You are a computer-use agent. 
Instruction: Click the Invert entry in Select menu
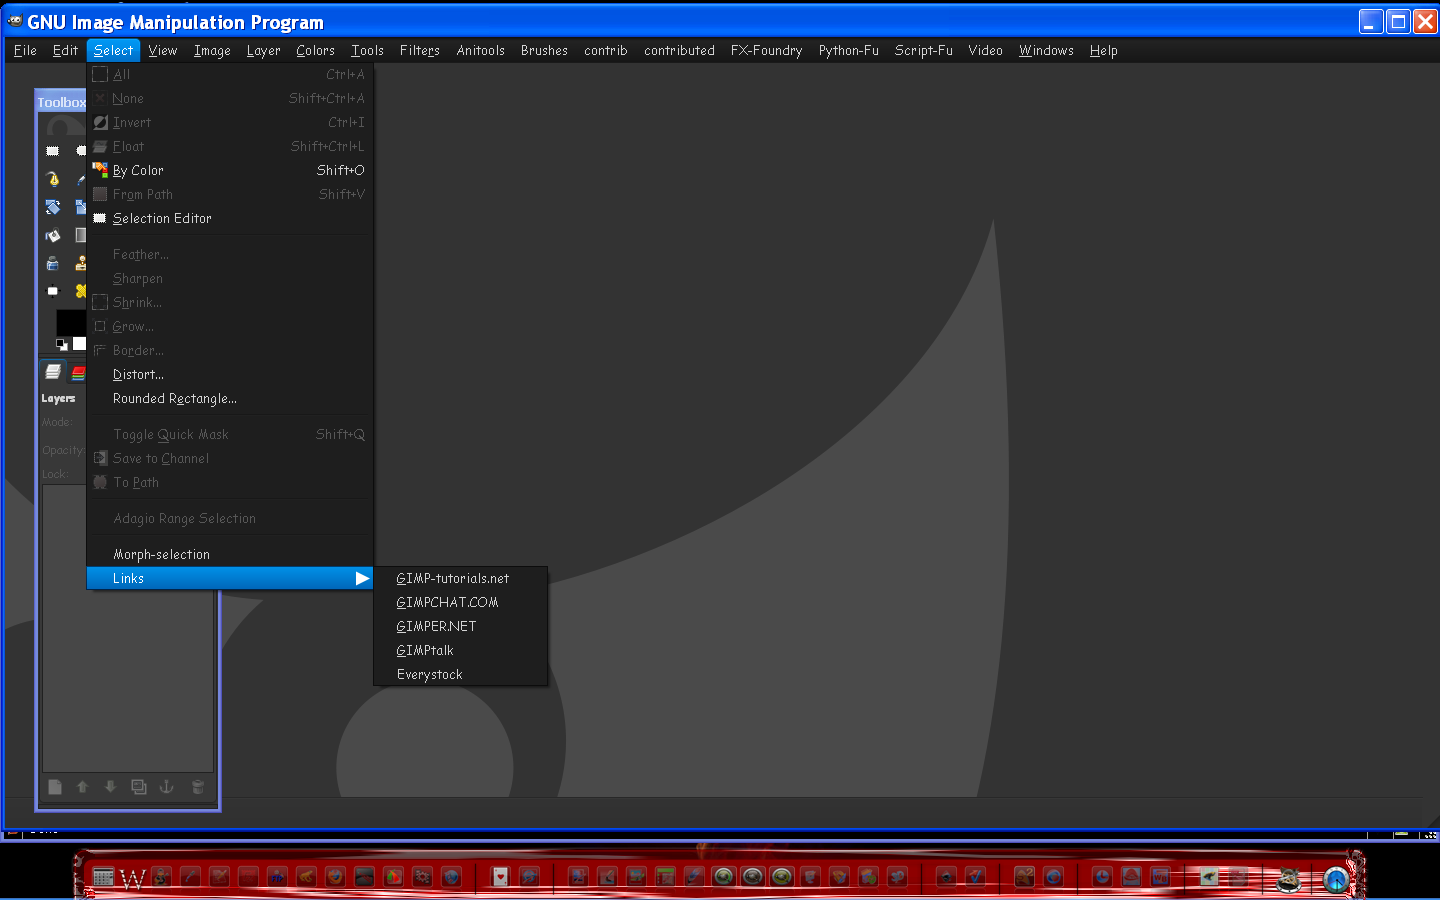pos(230,122)
